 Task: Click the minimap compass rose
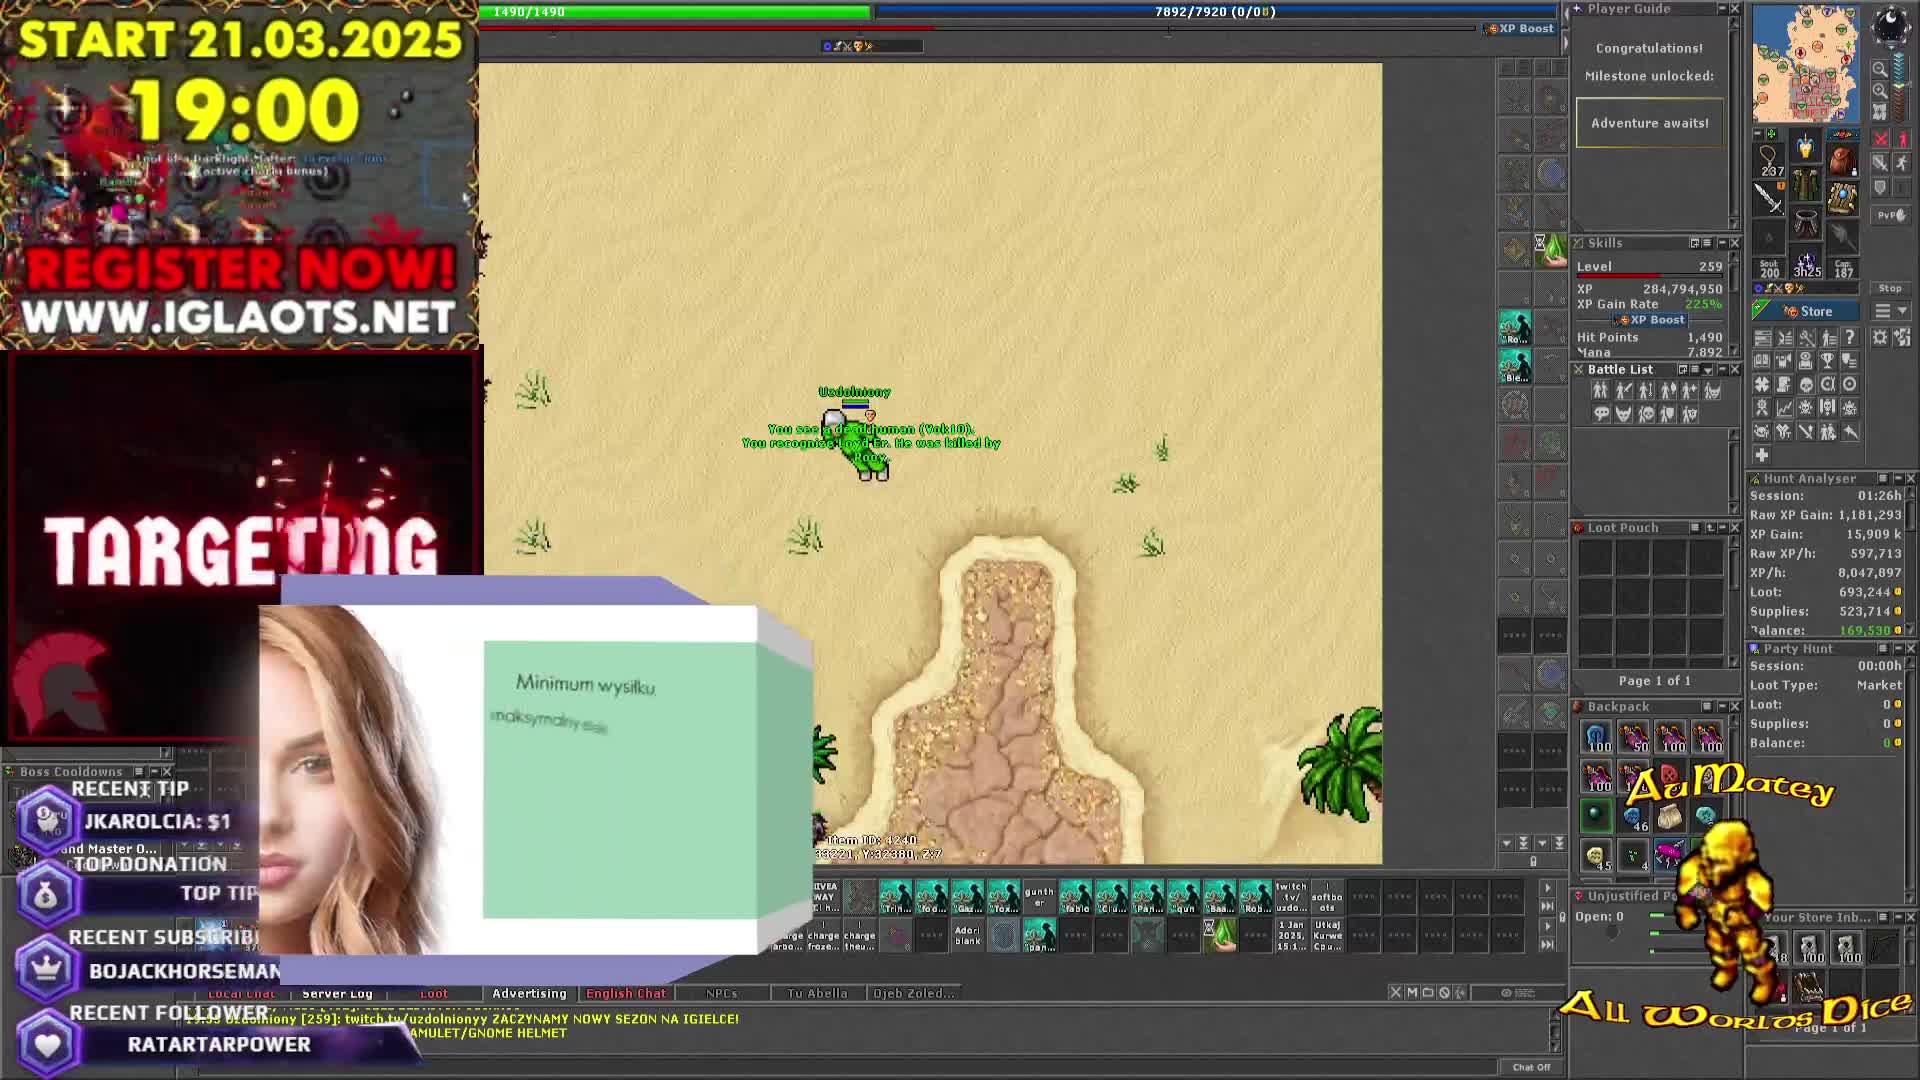(x=1890, y=26)
